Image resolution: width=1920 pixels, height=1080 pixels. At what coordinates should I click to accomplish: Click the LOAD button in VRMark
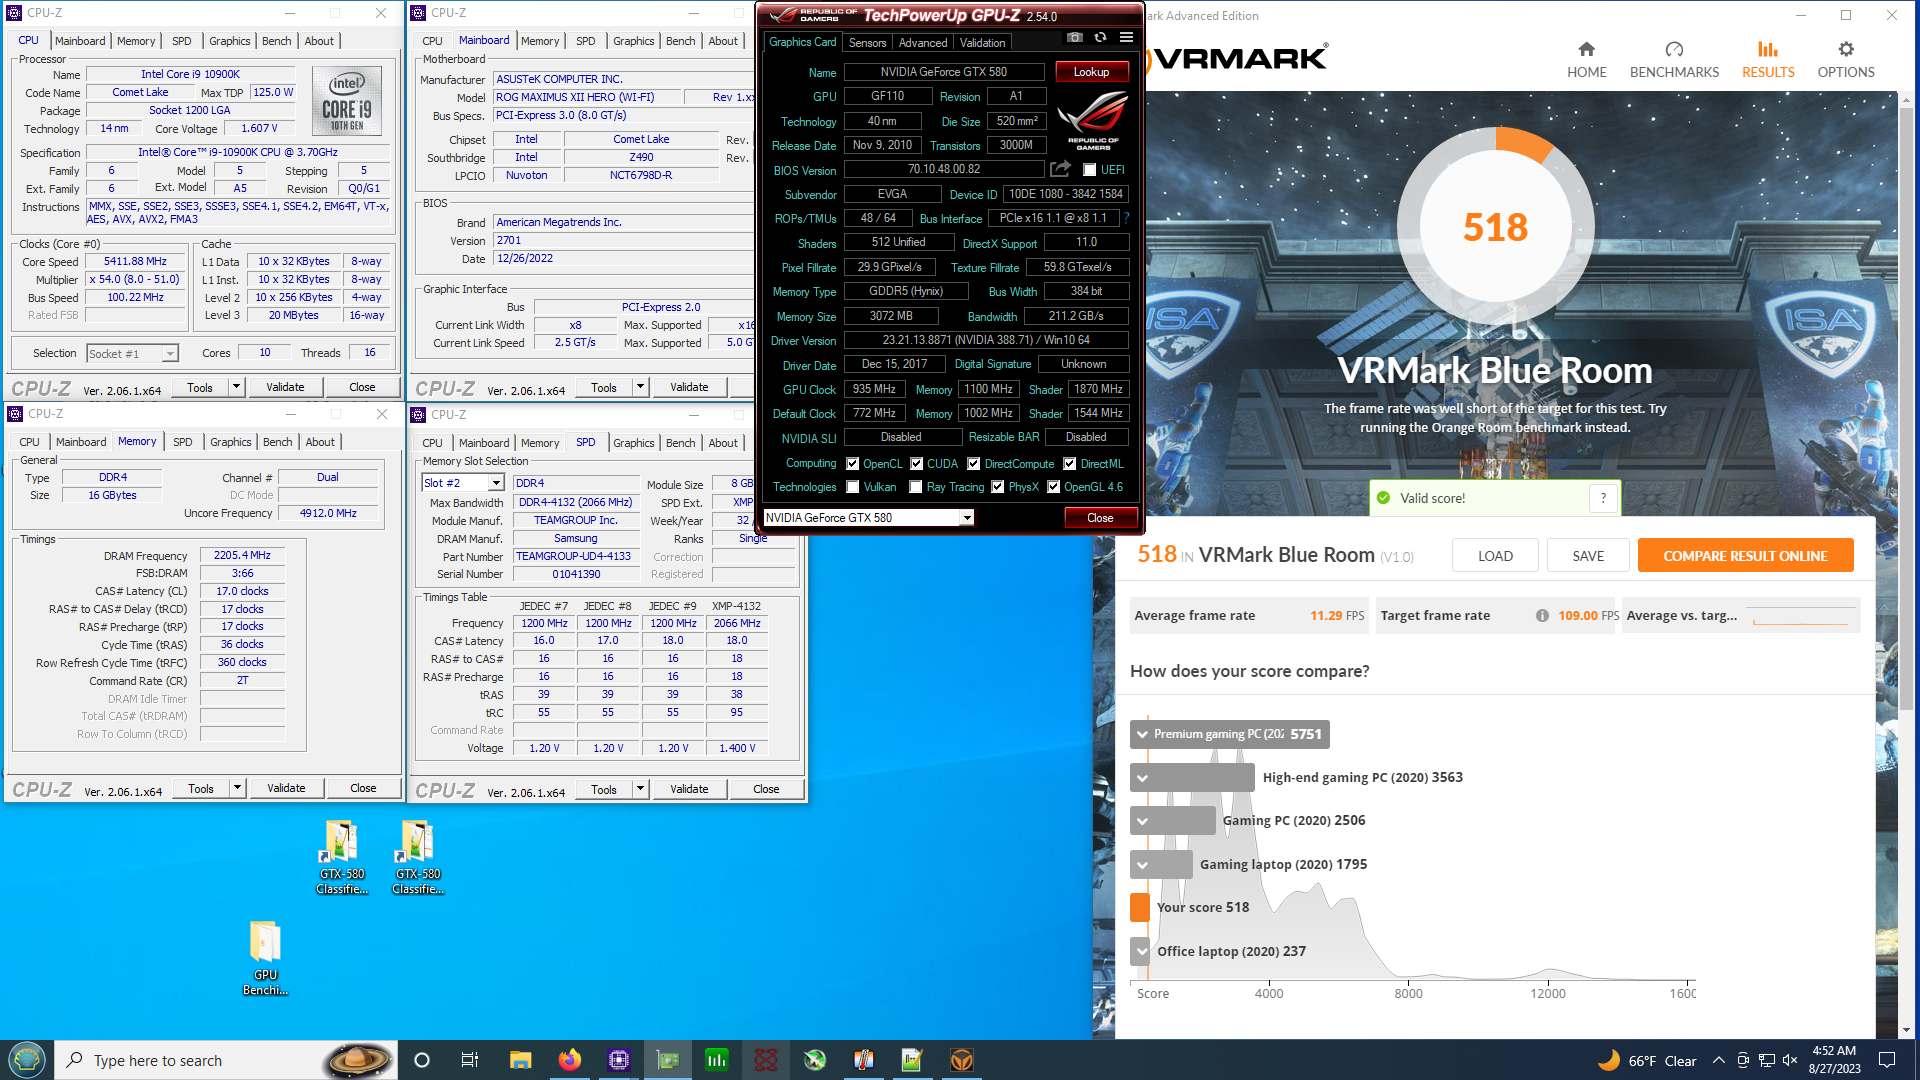pyautogui.click(x=1495, y=556)
